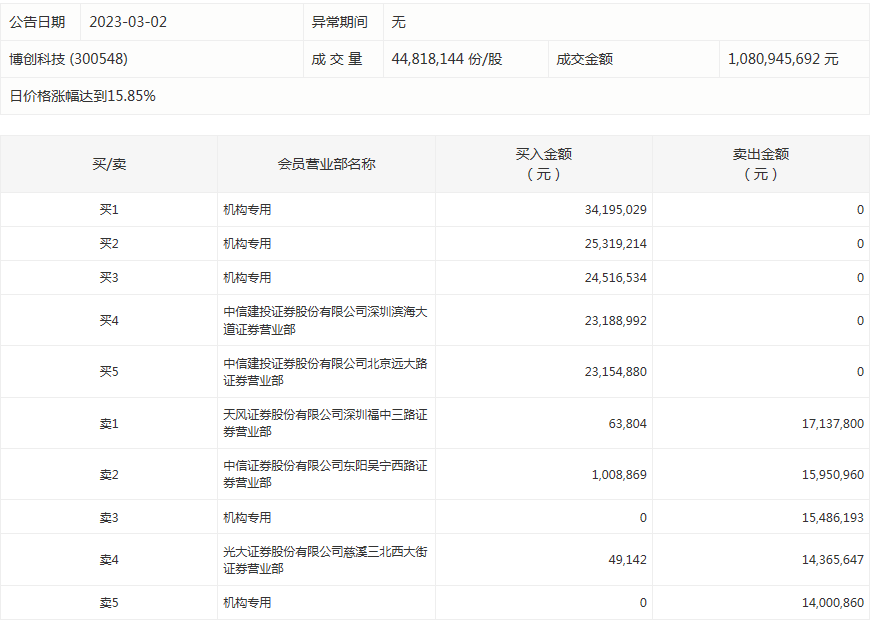
Task: Select sell amount 17,137,800
Action: coord(833,424)
